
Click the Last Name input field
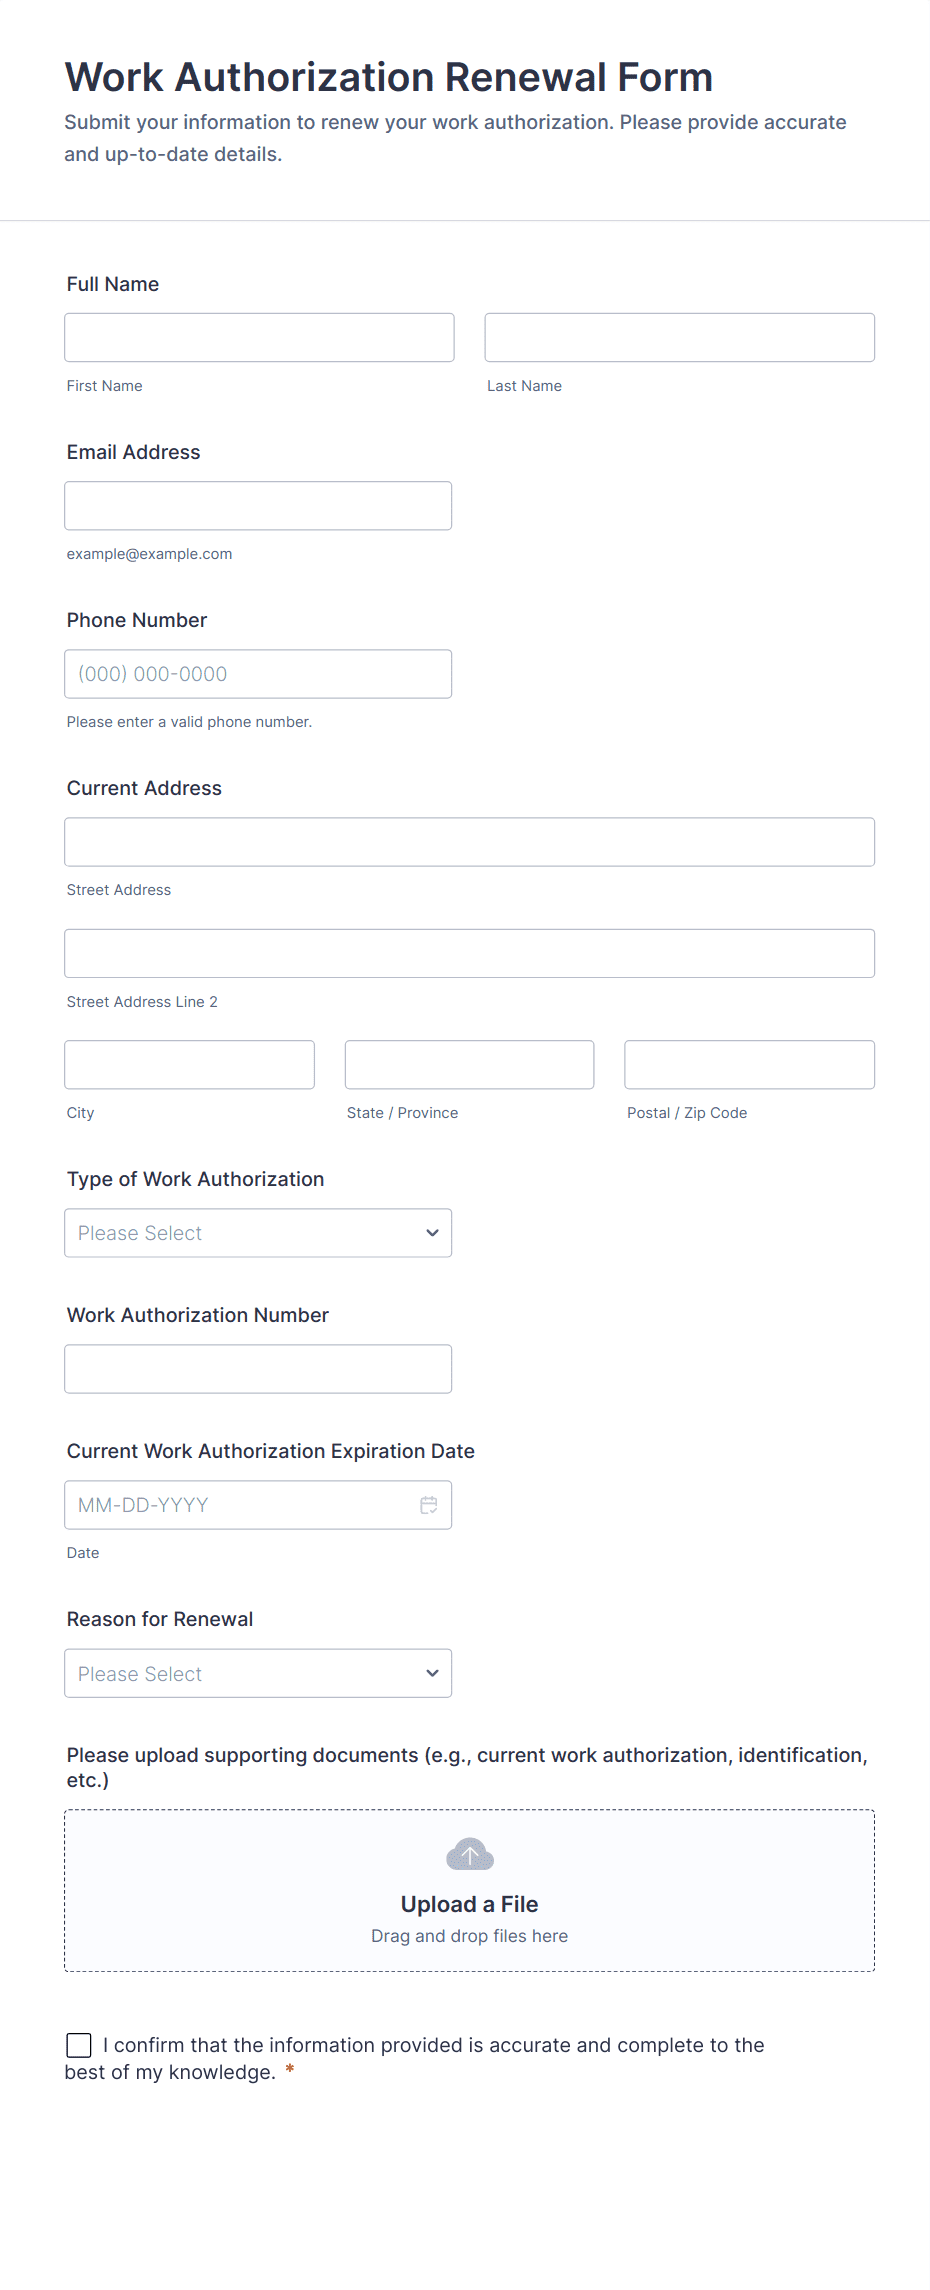679,337
